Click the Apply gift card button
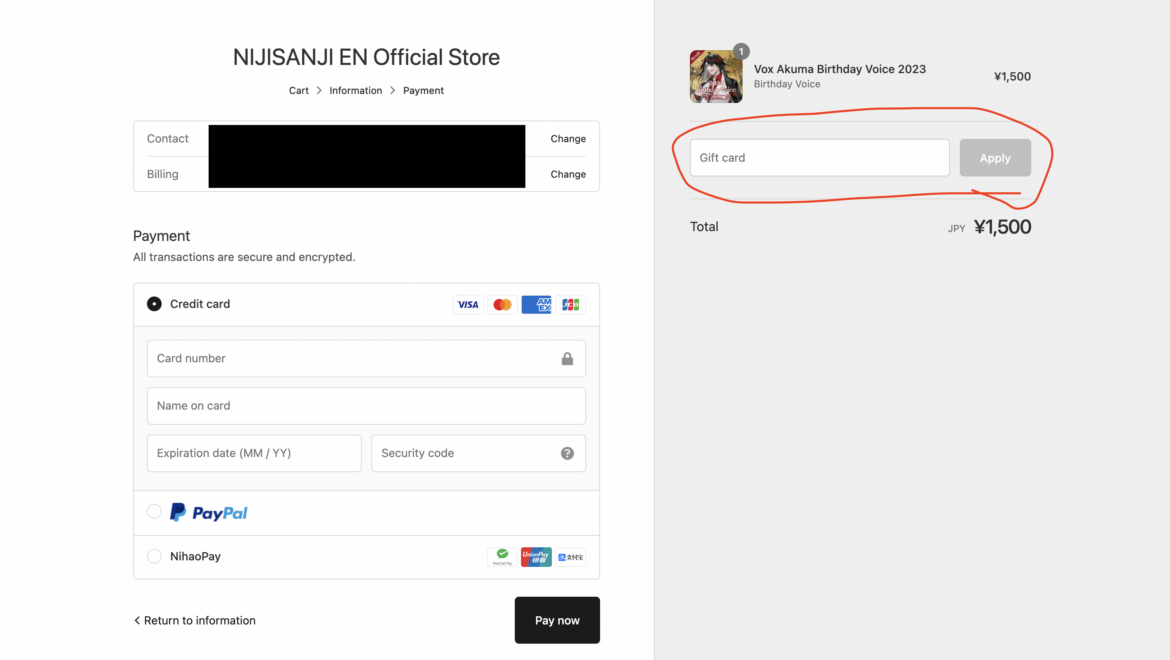The height and width of the screenshot is (660, 1170). click(x=994, y=157)
